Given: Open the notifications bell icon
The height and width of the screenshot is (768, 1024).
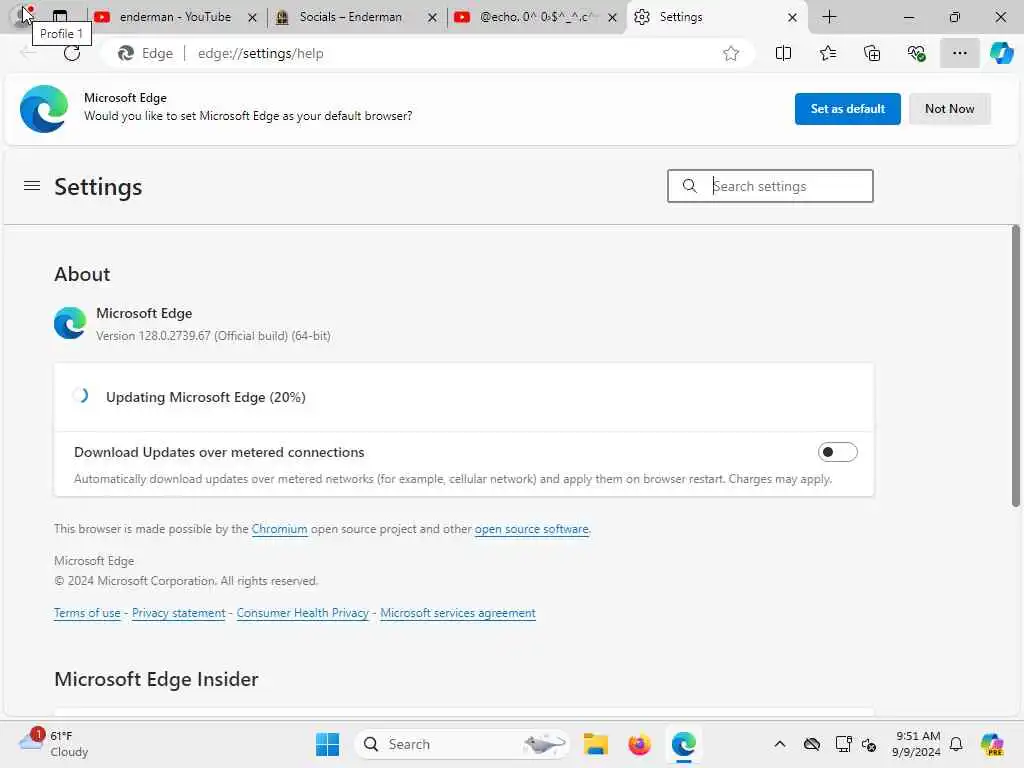Looking at the screenshot, I should point(956,744).
